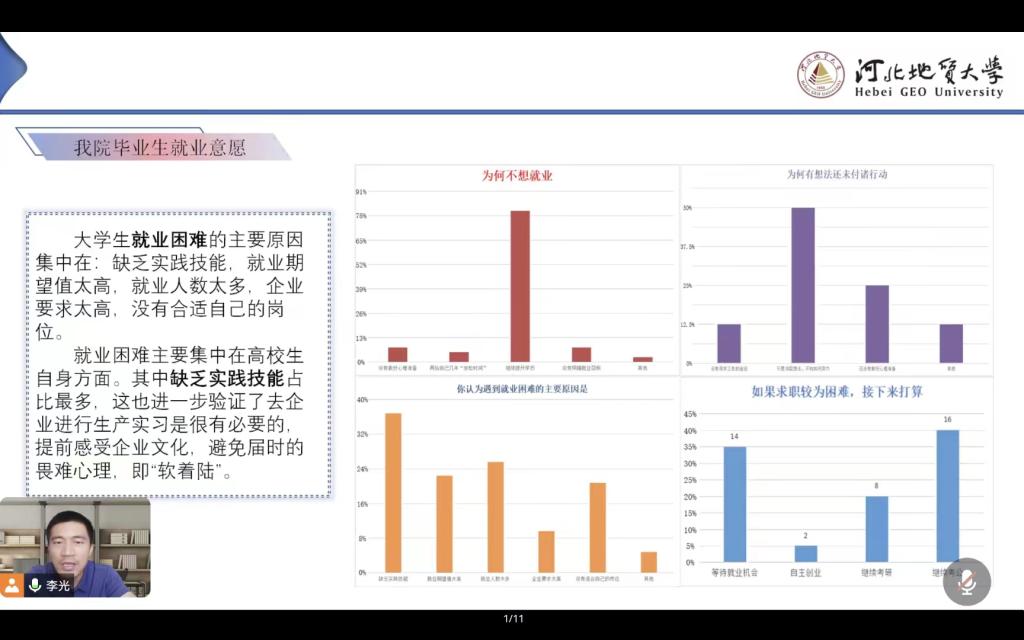Click the tallest red bar in 为何不想就业

coord(520,285)
